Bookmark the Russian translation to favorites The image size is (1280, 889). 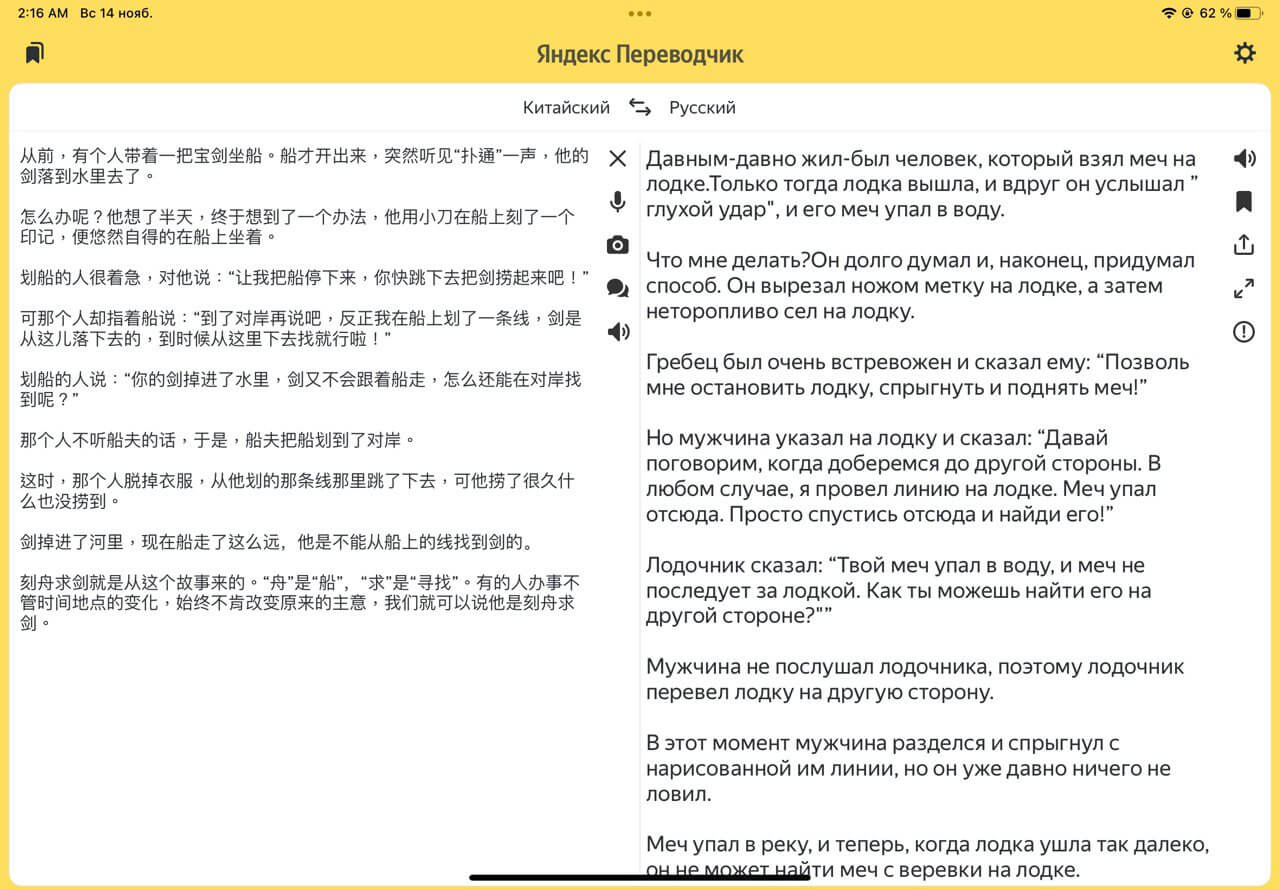point(1244,202)
